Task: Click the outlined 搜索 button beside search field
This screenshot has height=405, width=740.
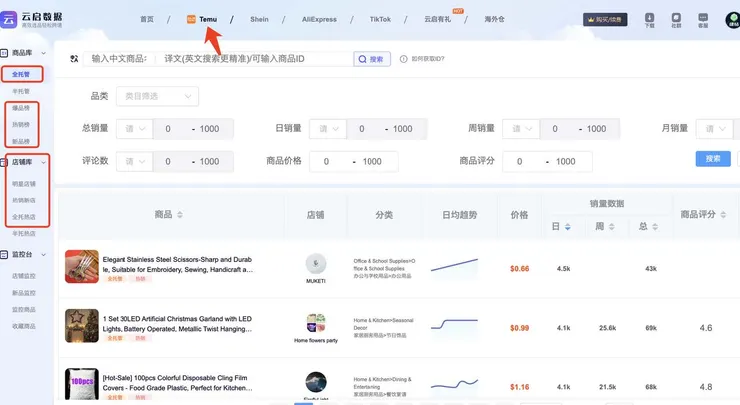Action: 372,59
